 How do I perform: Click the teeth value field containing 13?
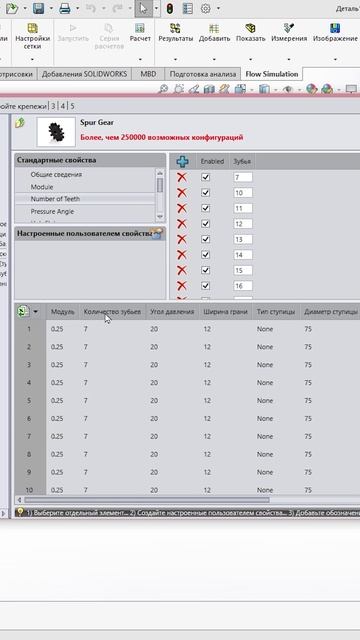tap(243, 239)
